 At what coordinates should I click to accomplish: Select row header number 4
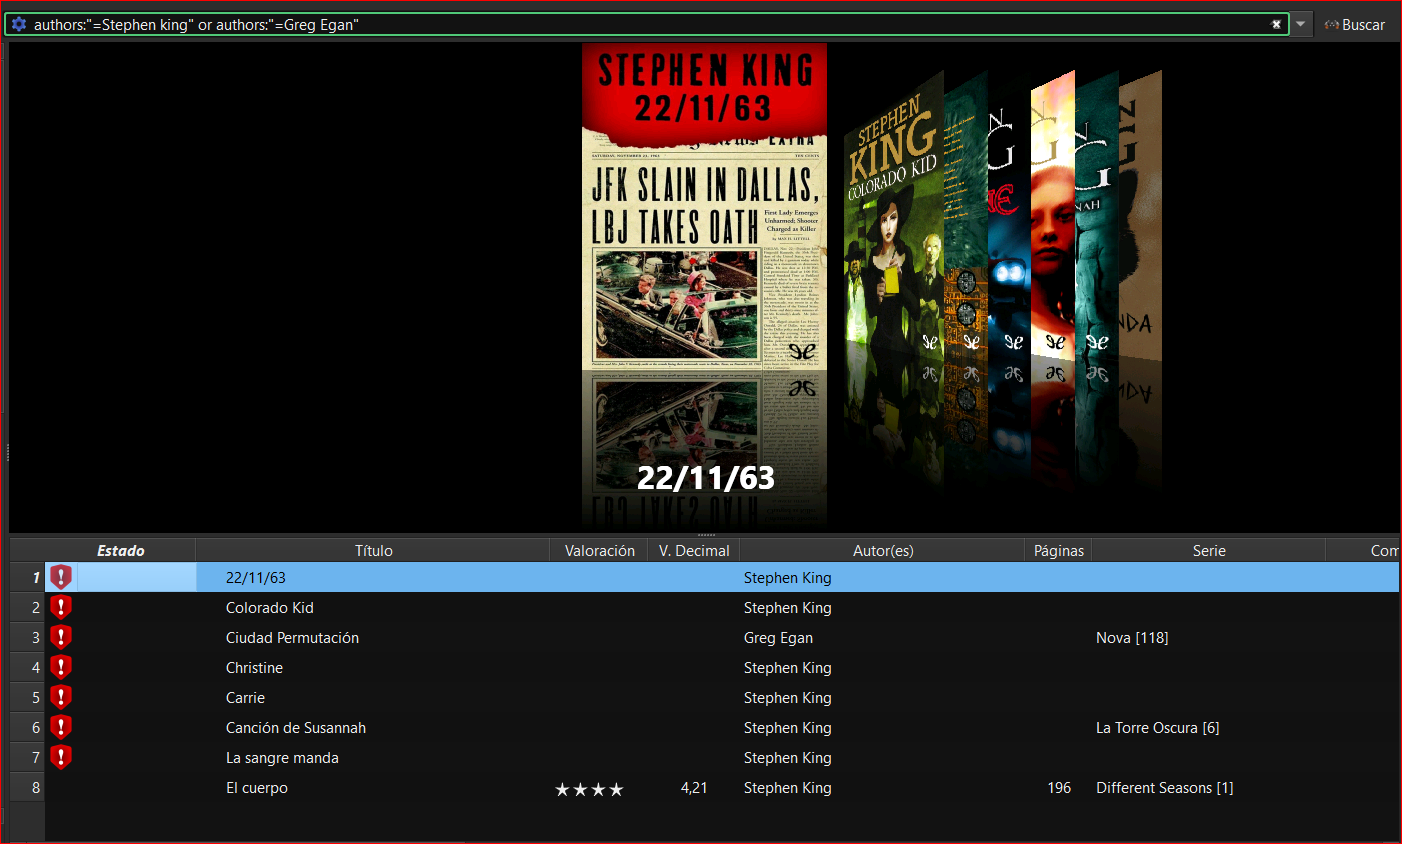(28, 667)
